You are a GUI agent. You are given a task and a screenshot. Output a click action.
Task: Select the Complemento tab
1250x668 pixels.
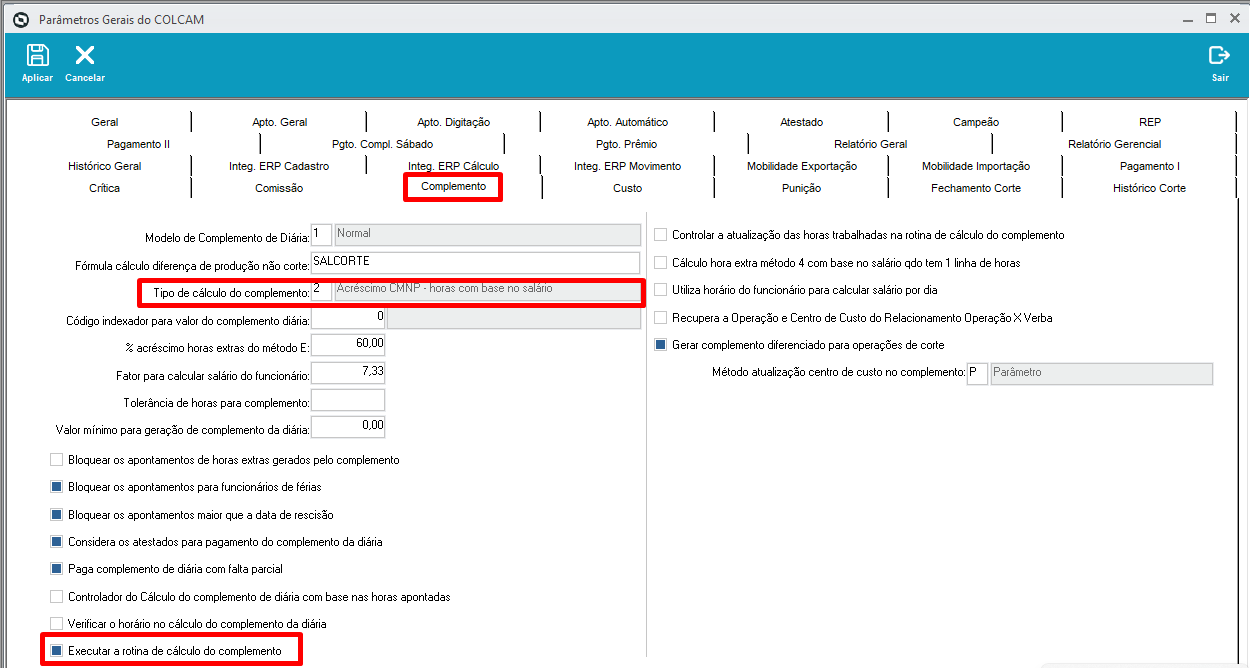point(454,187)
